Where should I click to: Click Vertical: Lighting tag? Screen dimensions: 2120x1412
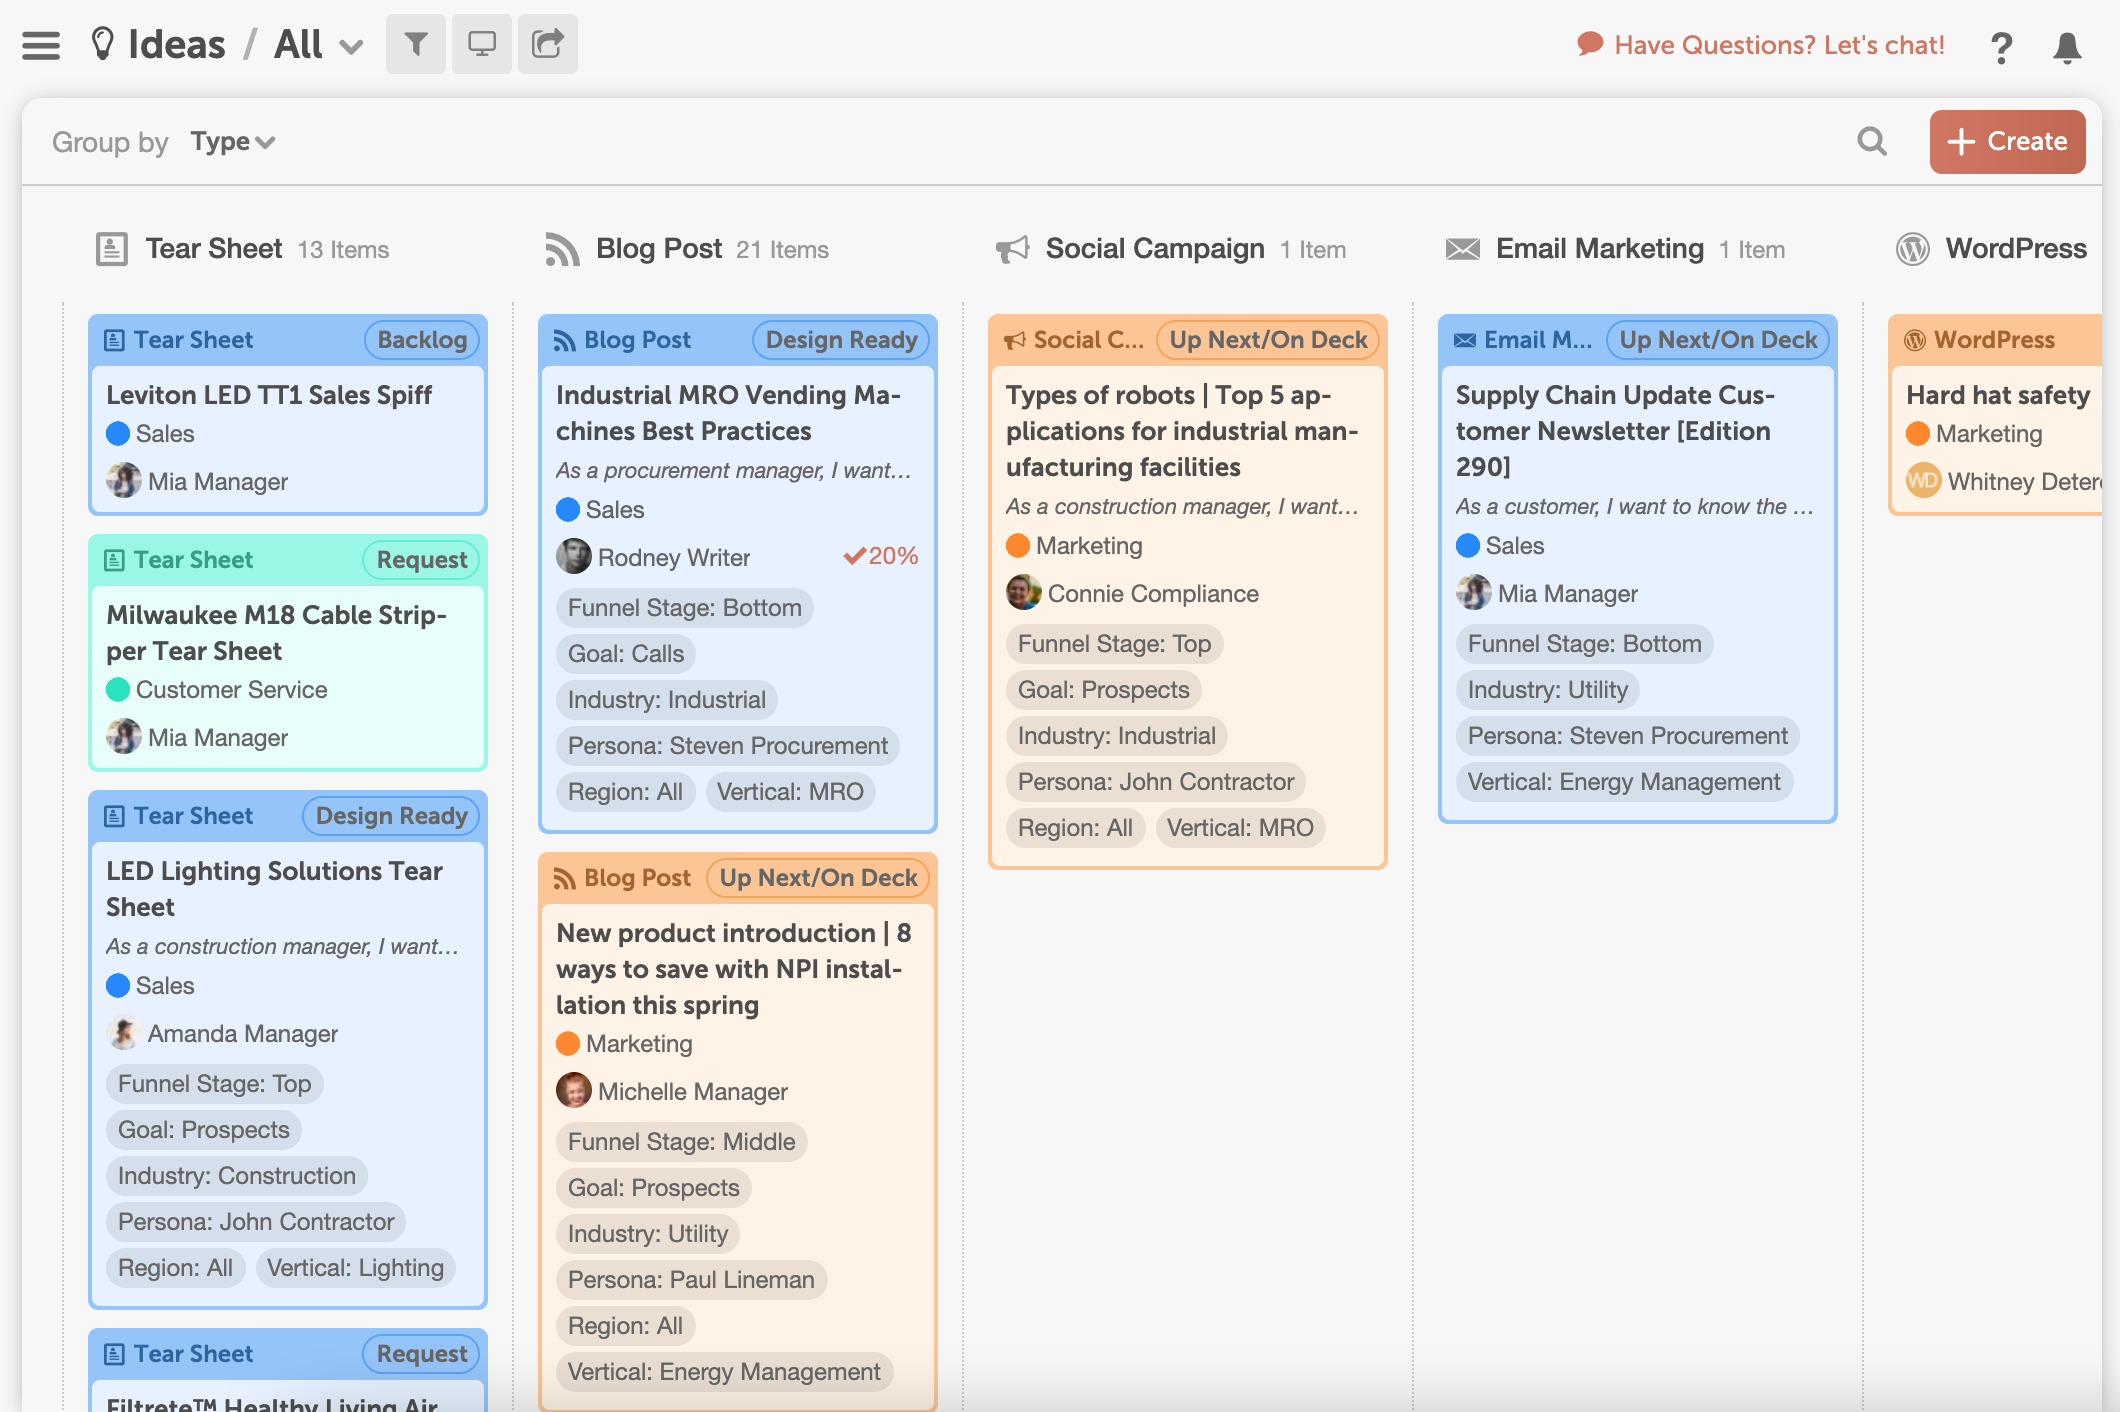[x=355, y=1268]
